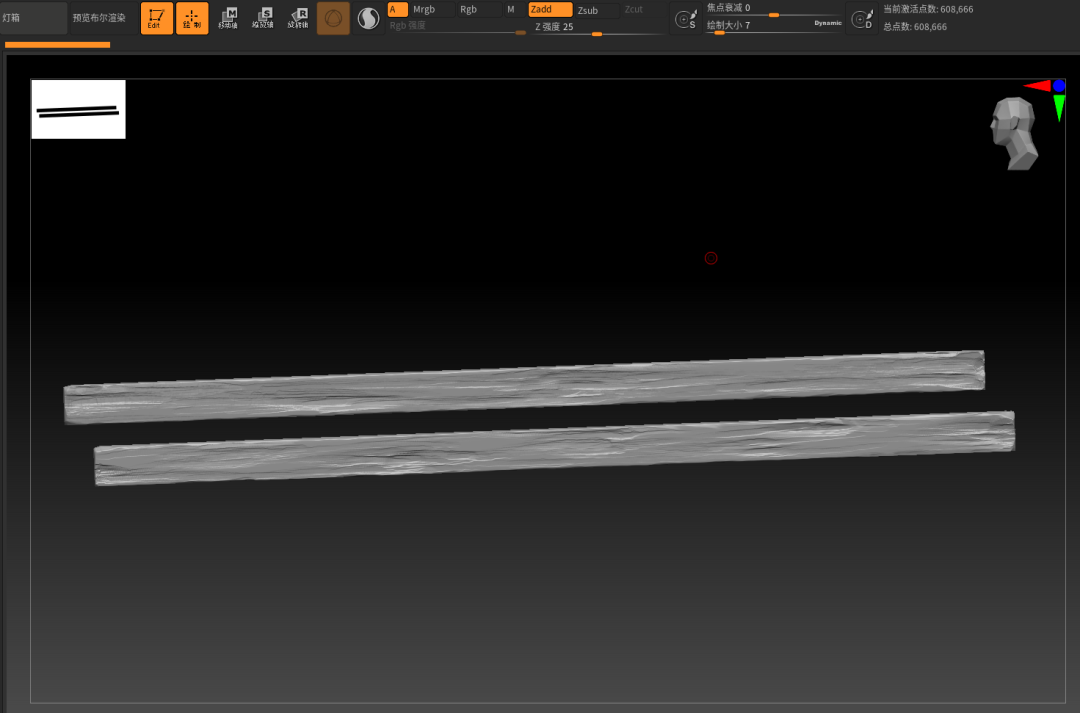Click the orange progress bar under LightBox

pos(57,45)
